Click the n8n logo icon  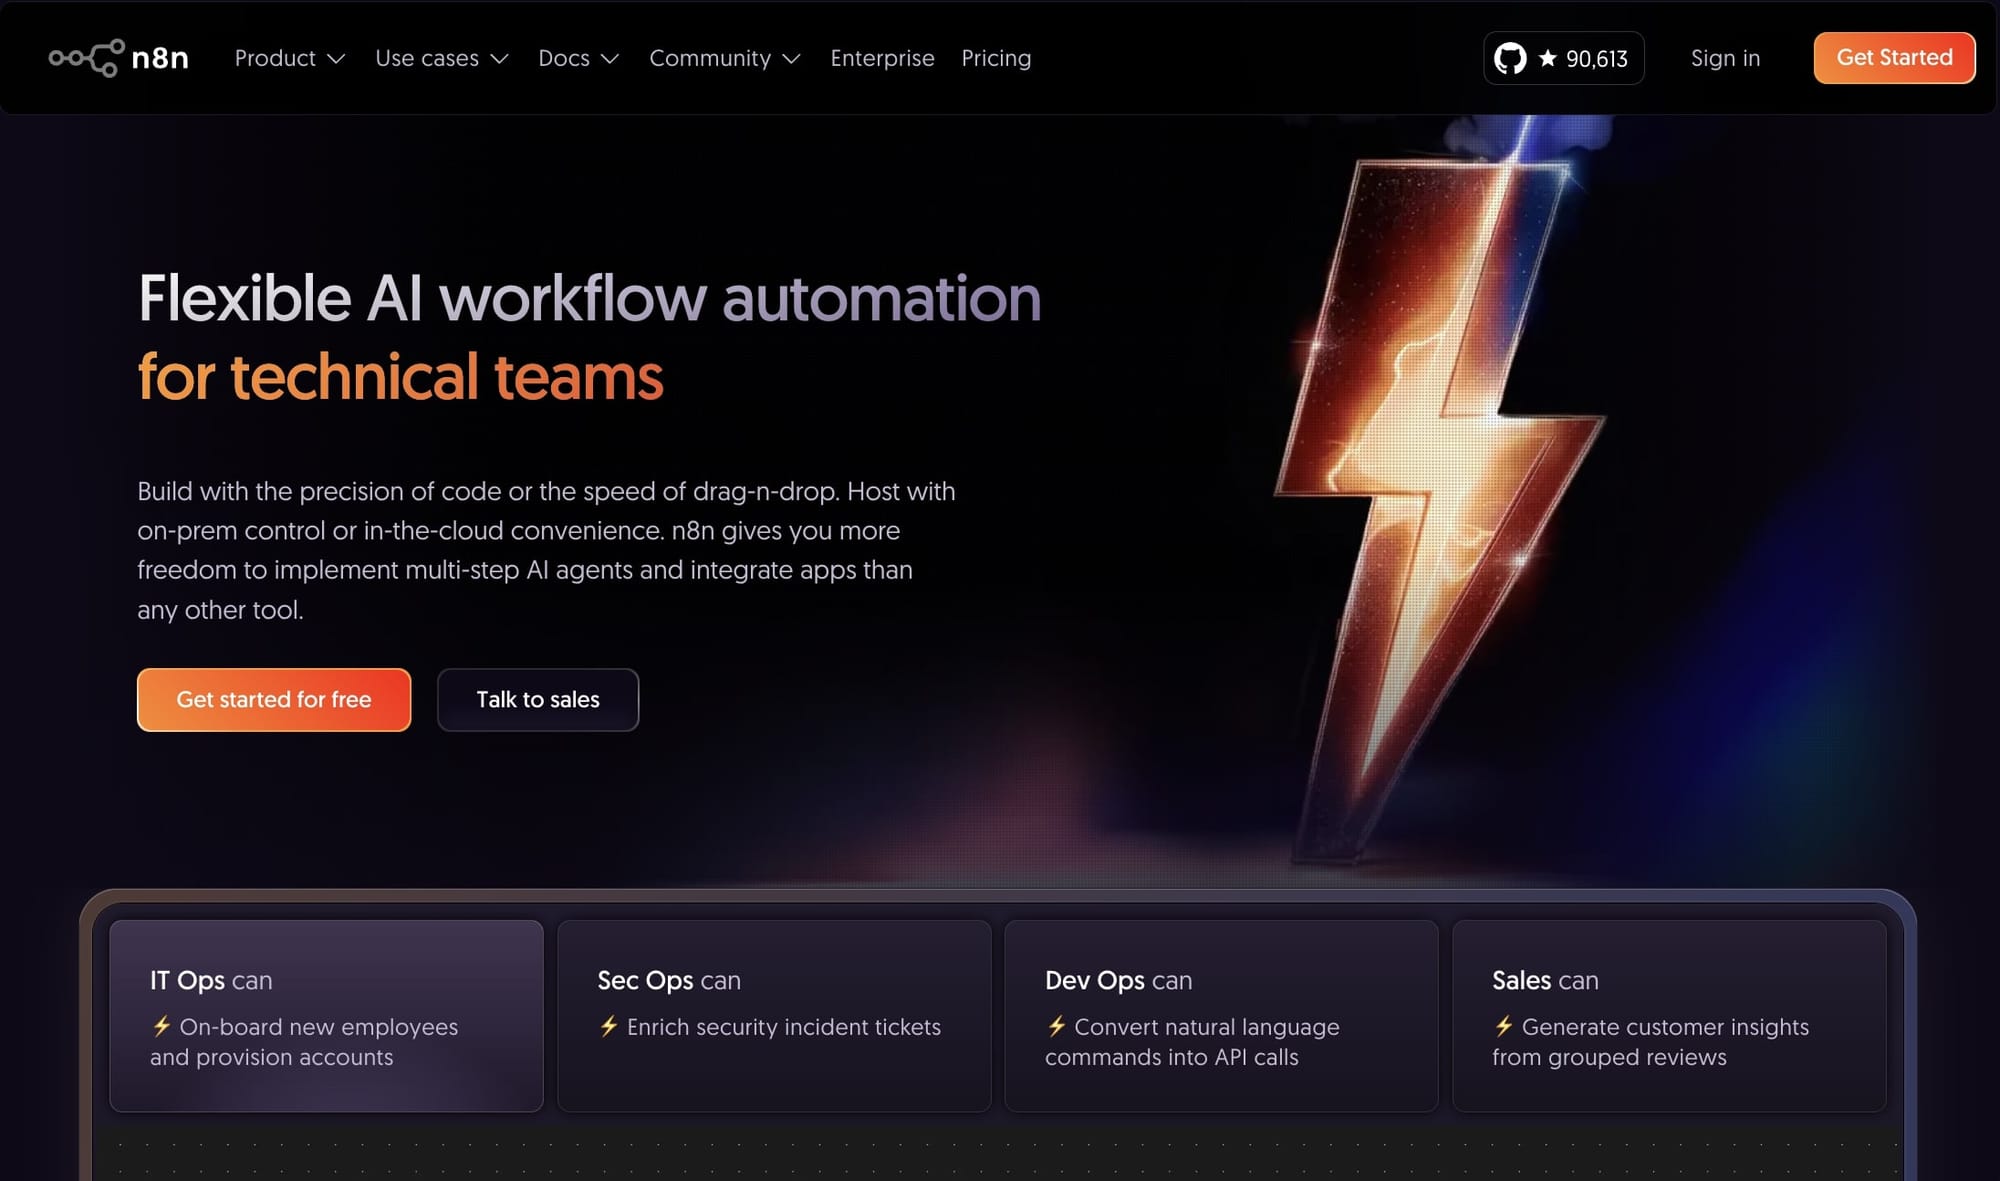coord(87,58)
